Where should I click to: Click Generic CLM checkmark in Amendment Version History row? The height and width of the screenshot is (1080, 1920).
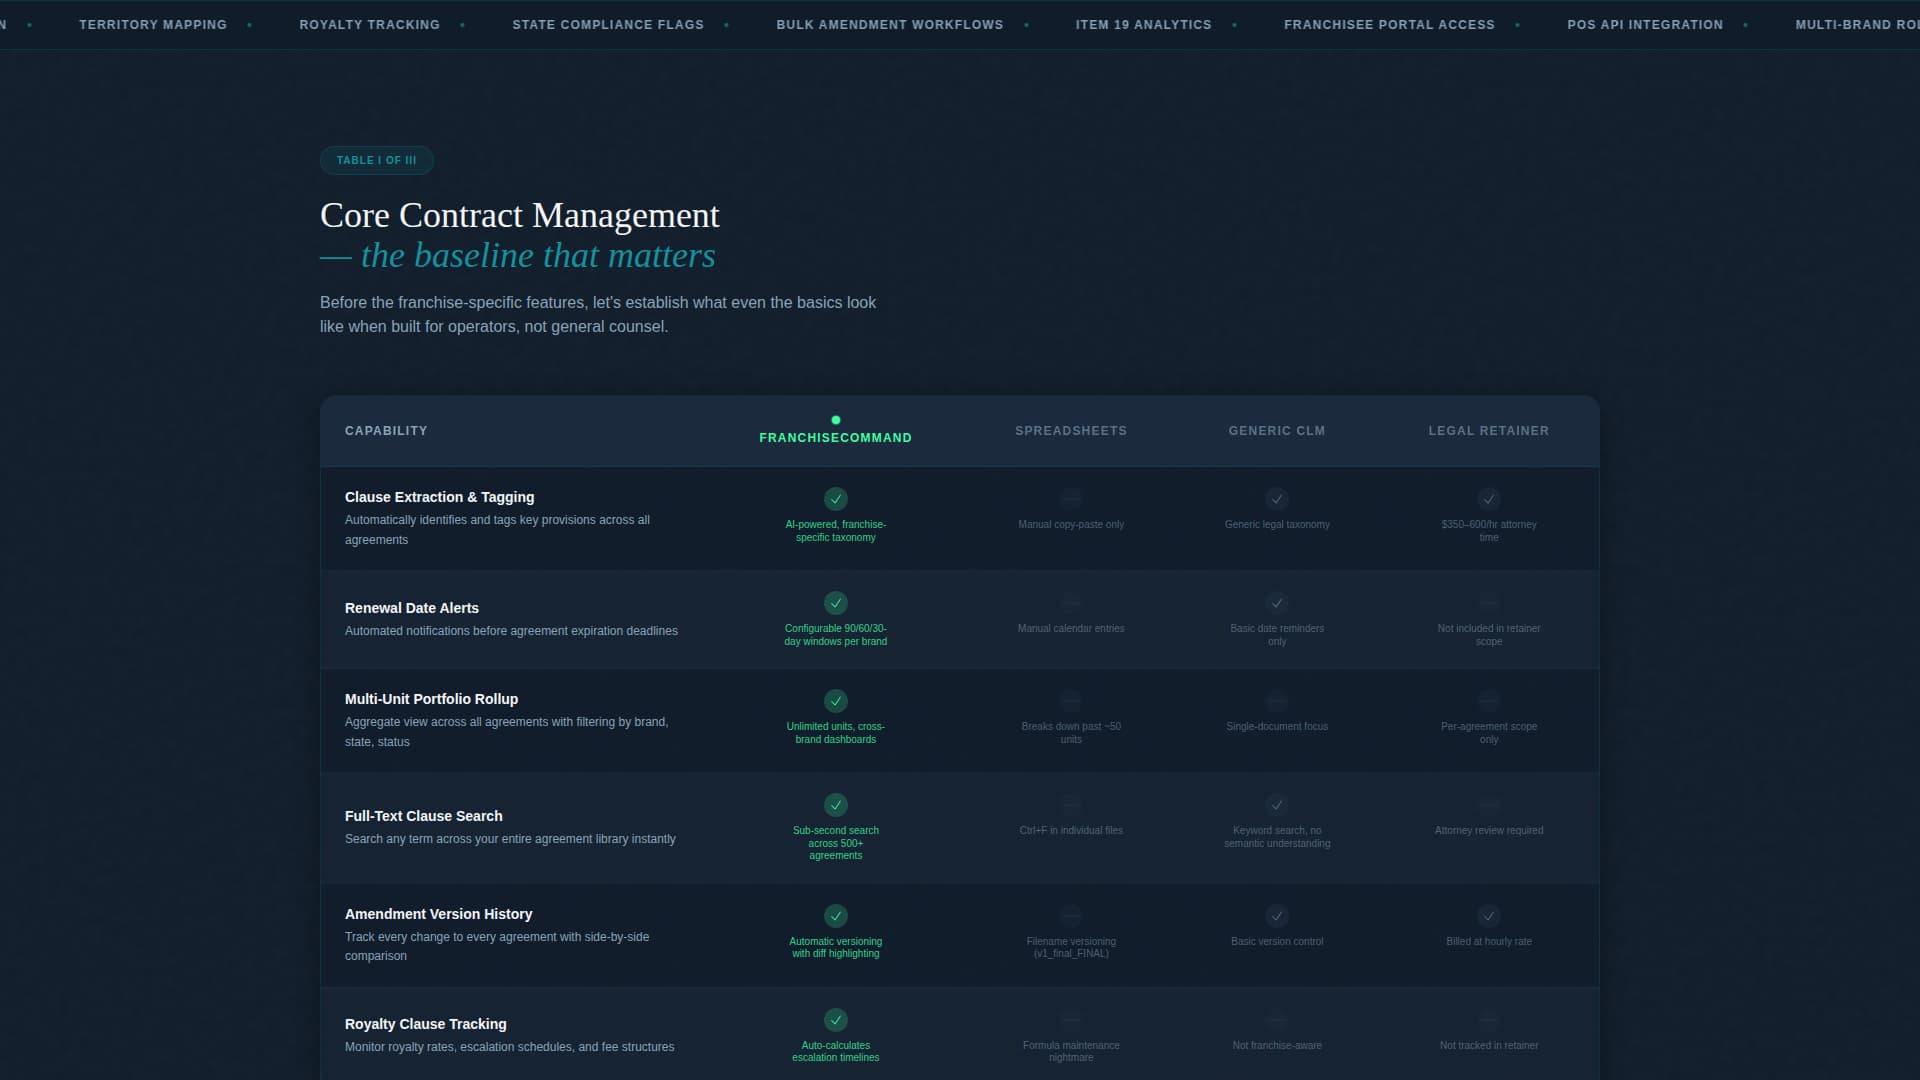coord(1277,915)
